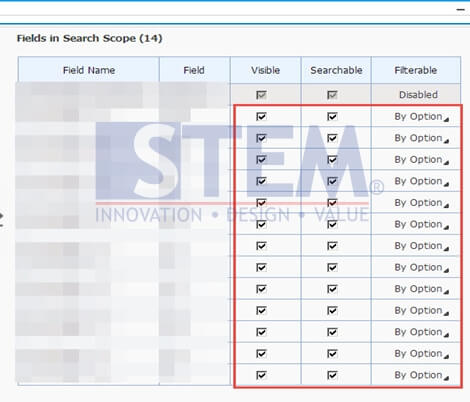Screen dimensions: 470x402
Task: Collapse the panel using the minimize dash icon
Action: (460, 10)
